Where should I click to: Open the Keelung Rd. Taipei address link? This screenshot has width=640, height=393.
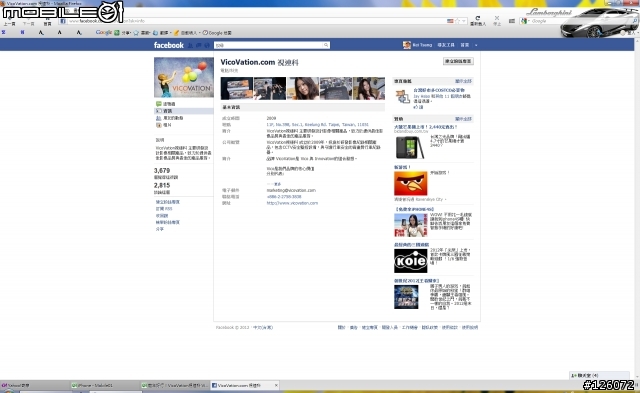(318, 124)
